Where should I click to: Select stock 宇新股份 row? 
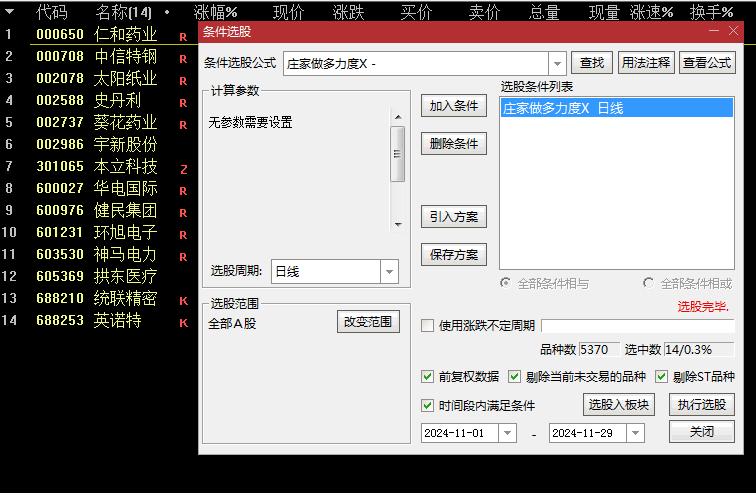coord(99,144)
